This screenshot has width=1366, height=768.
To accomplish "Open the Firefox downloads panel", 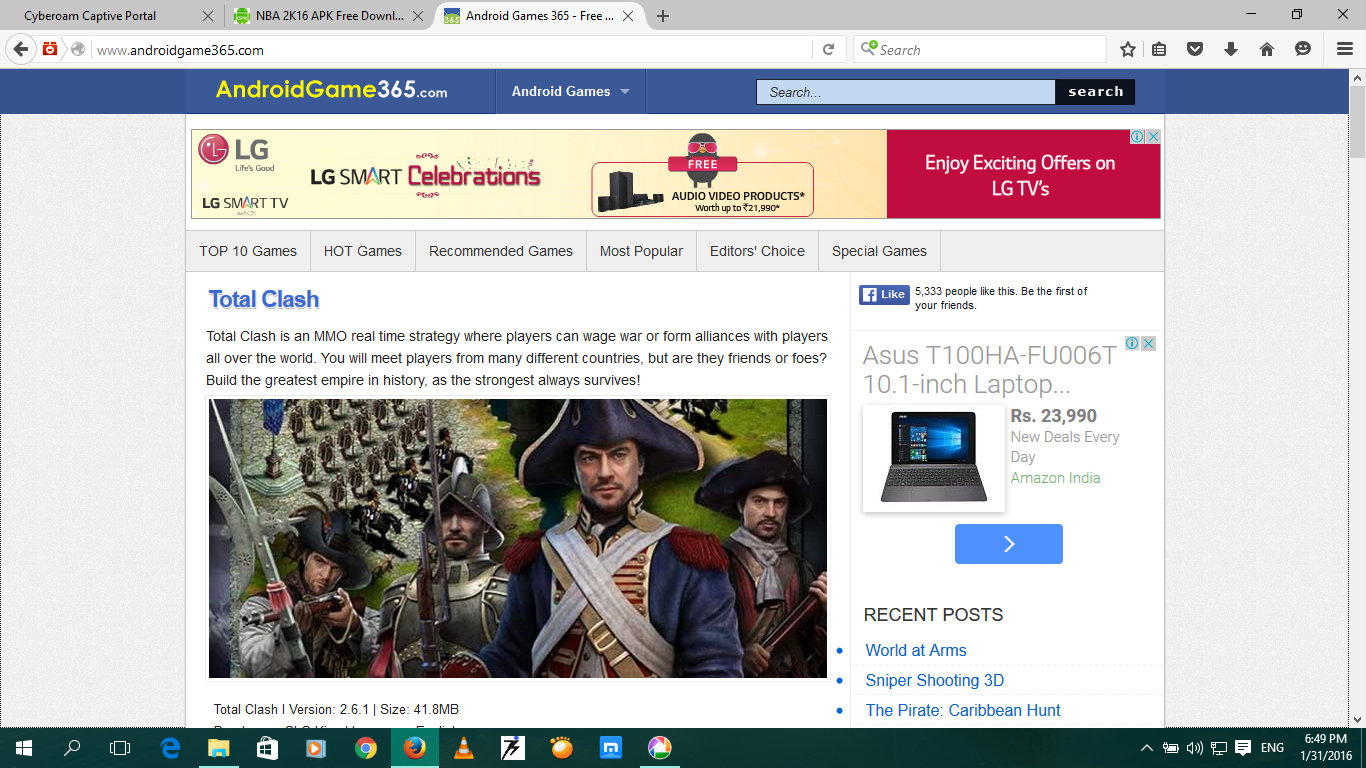I will (1231, 49).
